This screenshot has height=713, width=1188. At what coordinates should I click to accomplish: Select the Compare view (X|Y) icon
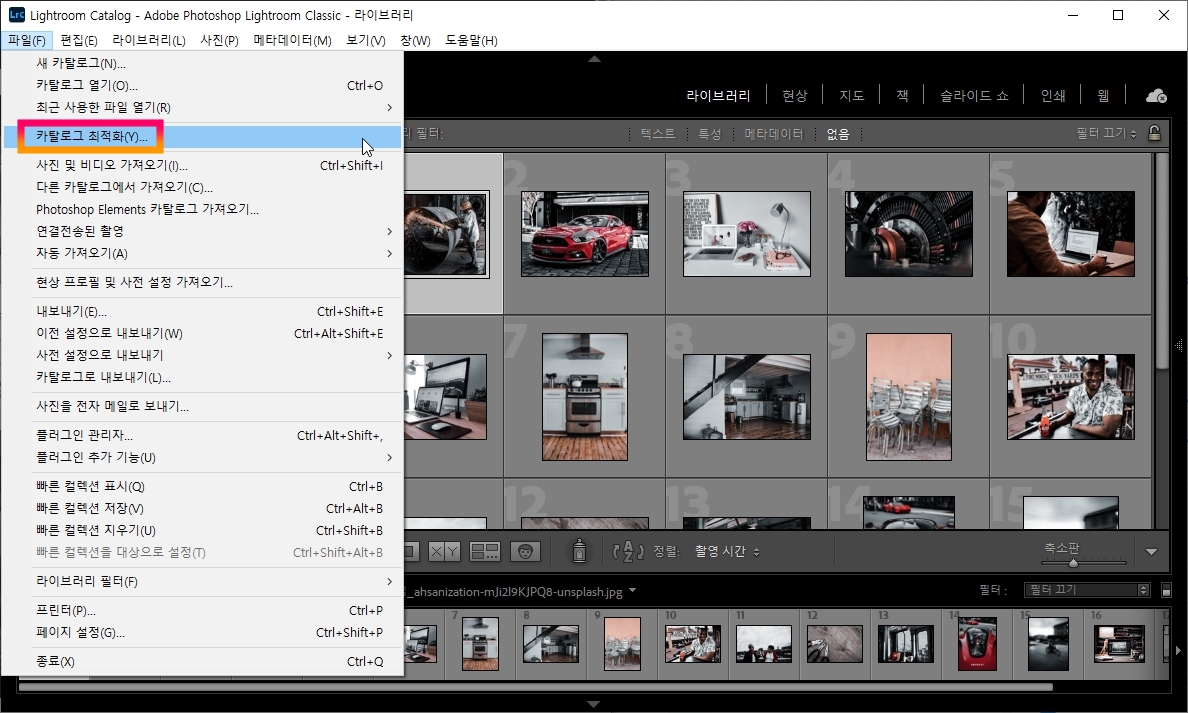click(444, 552)
